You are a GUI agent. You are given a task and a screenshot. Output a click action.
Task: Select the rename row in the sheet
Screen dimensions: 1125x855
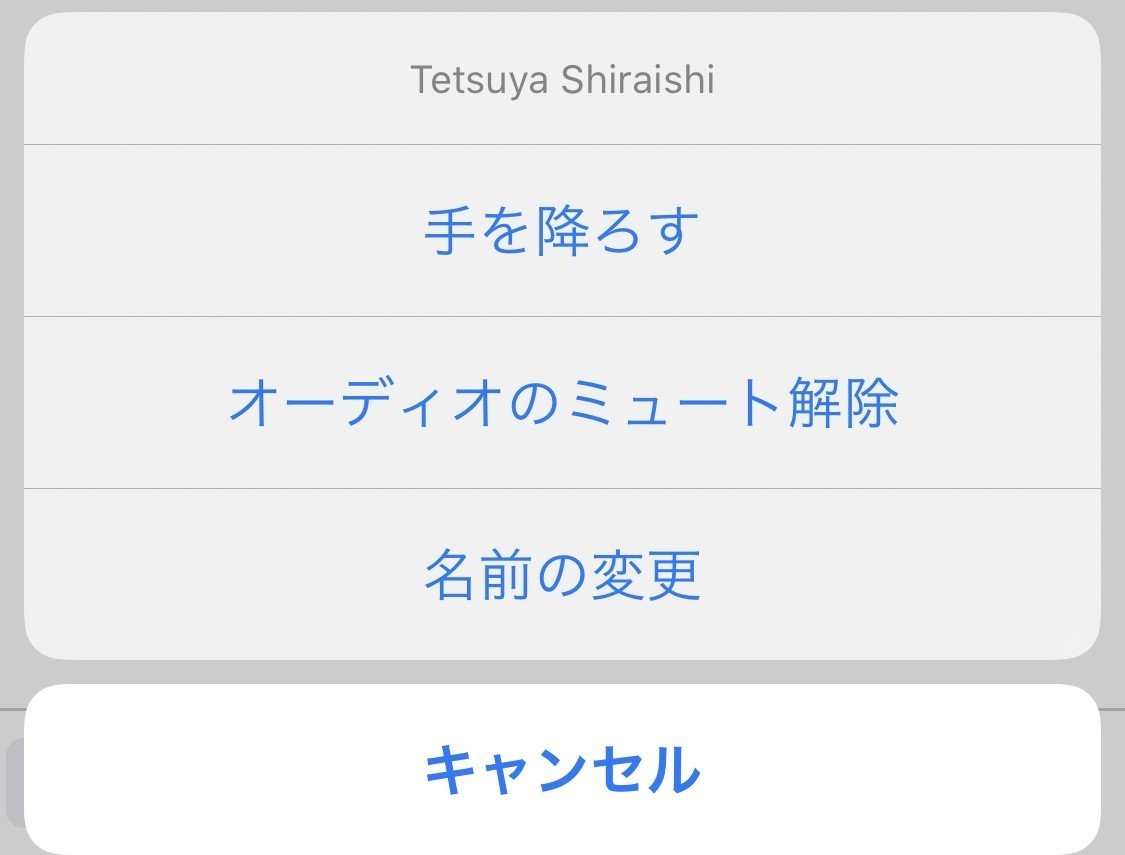(x=562, y=574)
